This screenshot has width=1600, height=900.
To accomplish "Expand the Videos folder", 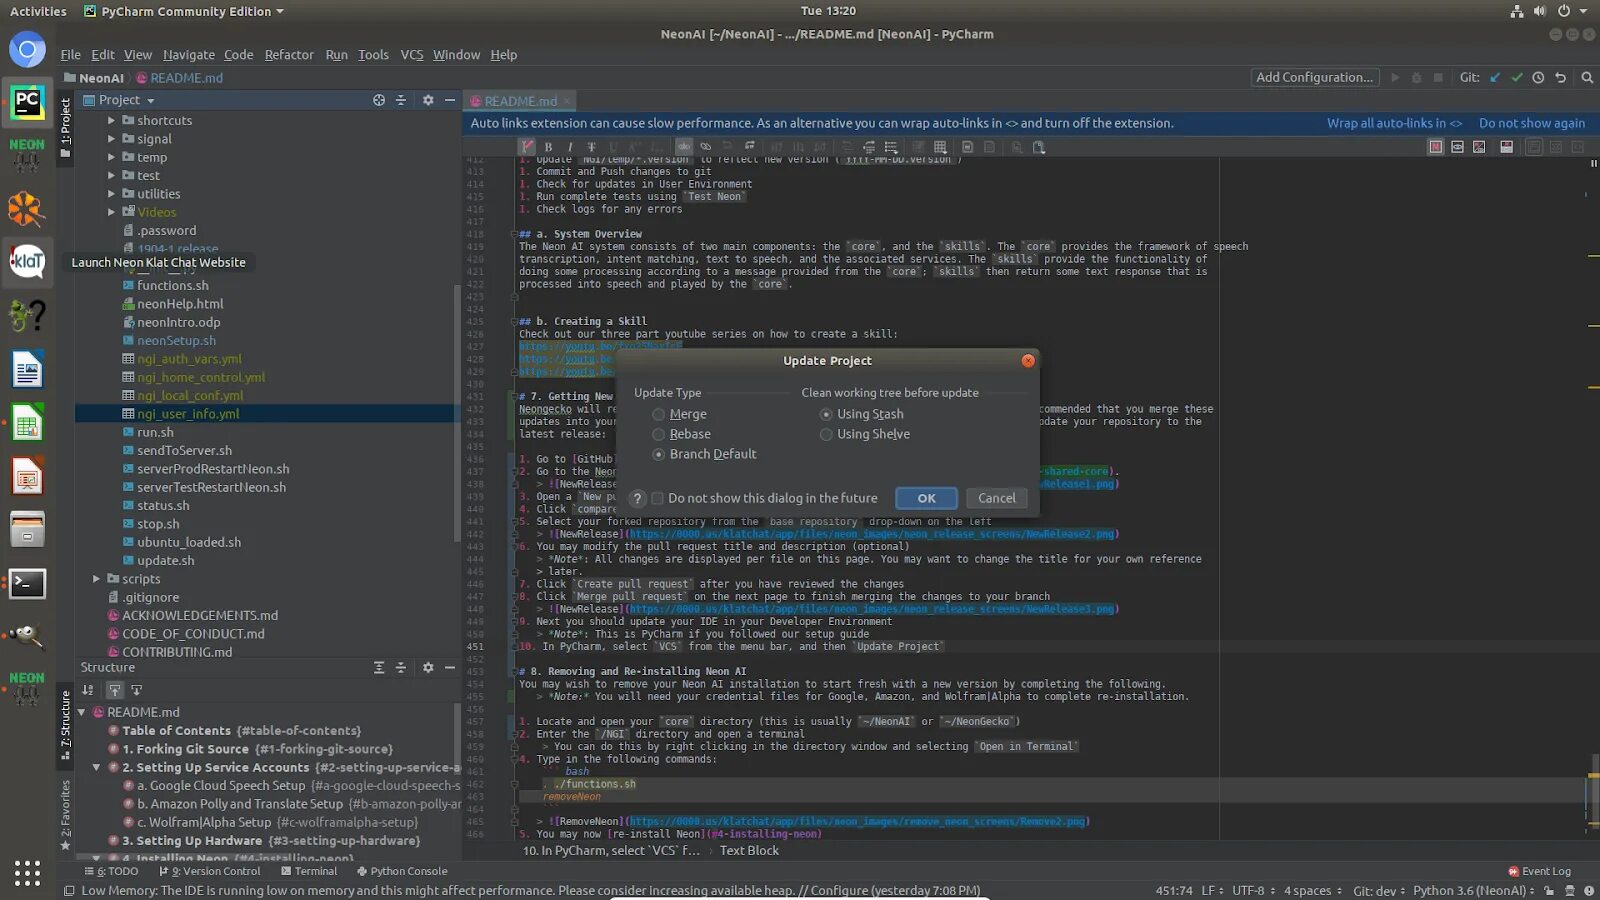I will pos(112,212).
